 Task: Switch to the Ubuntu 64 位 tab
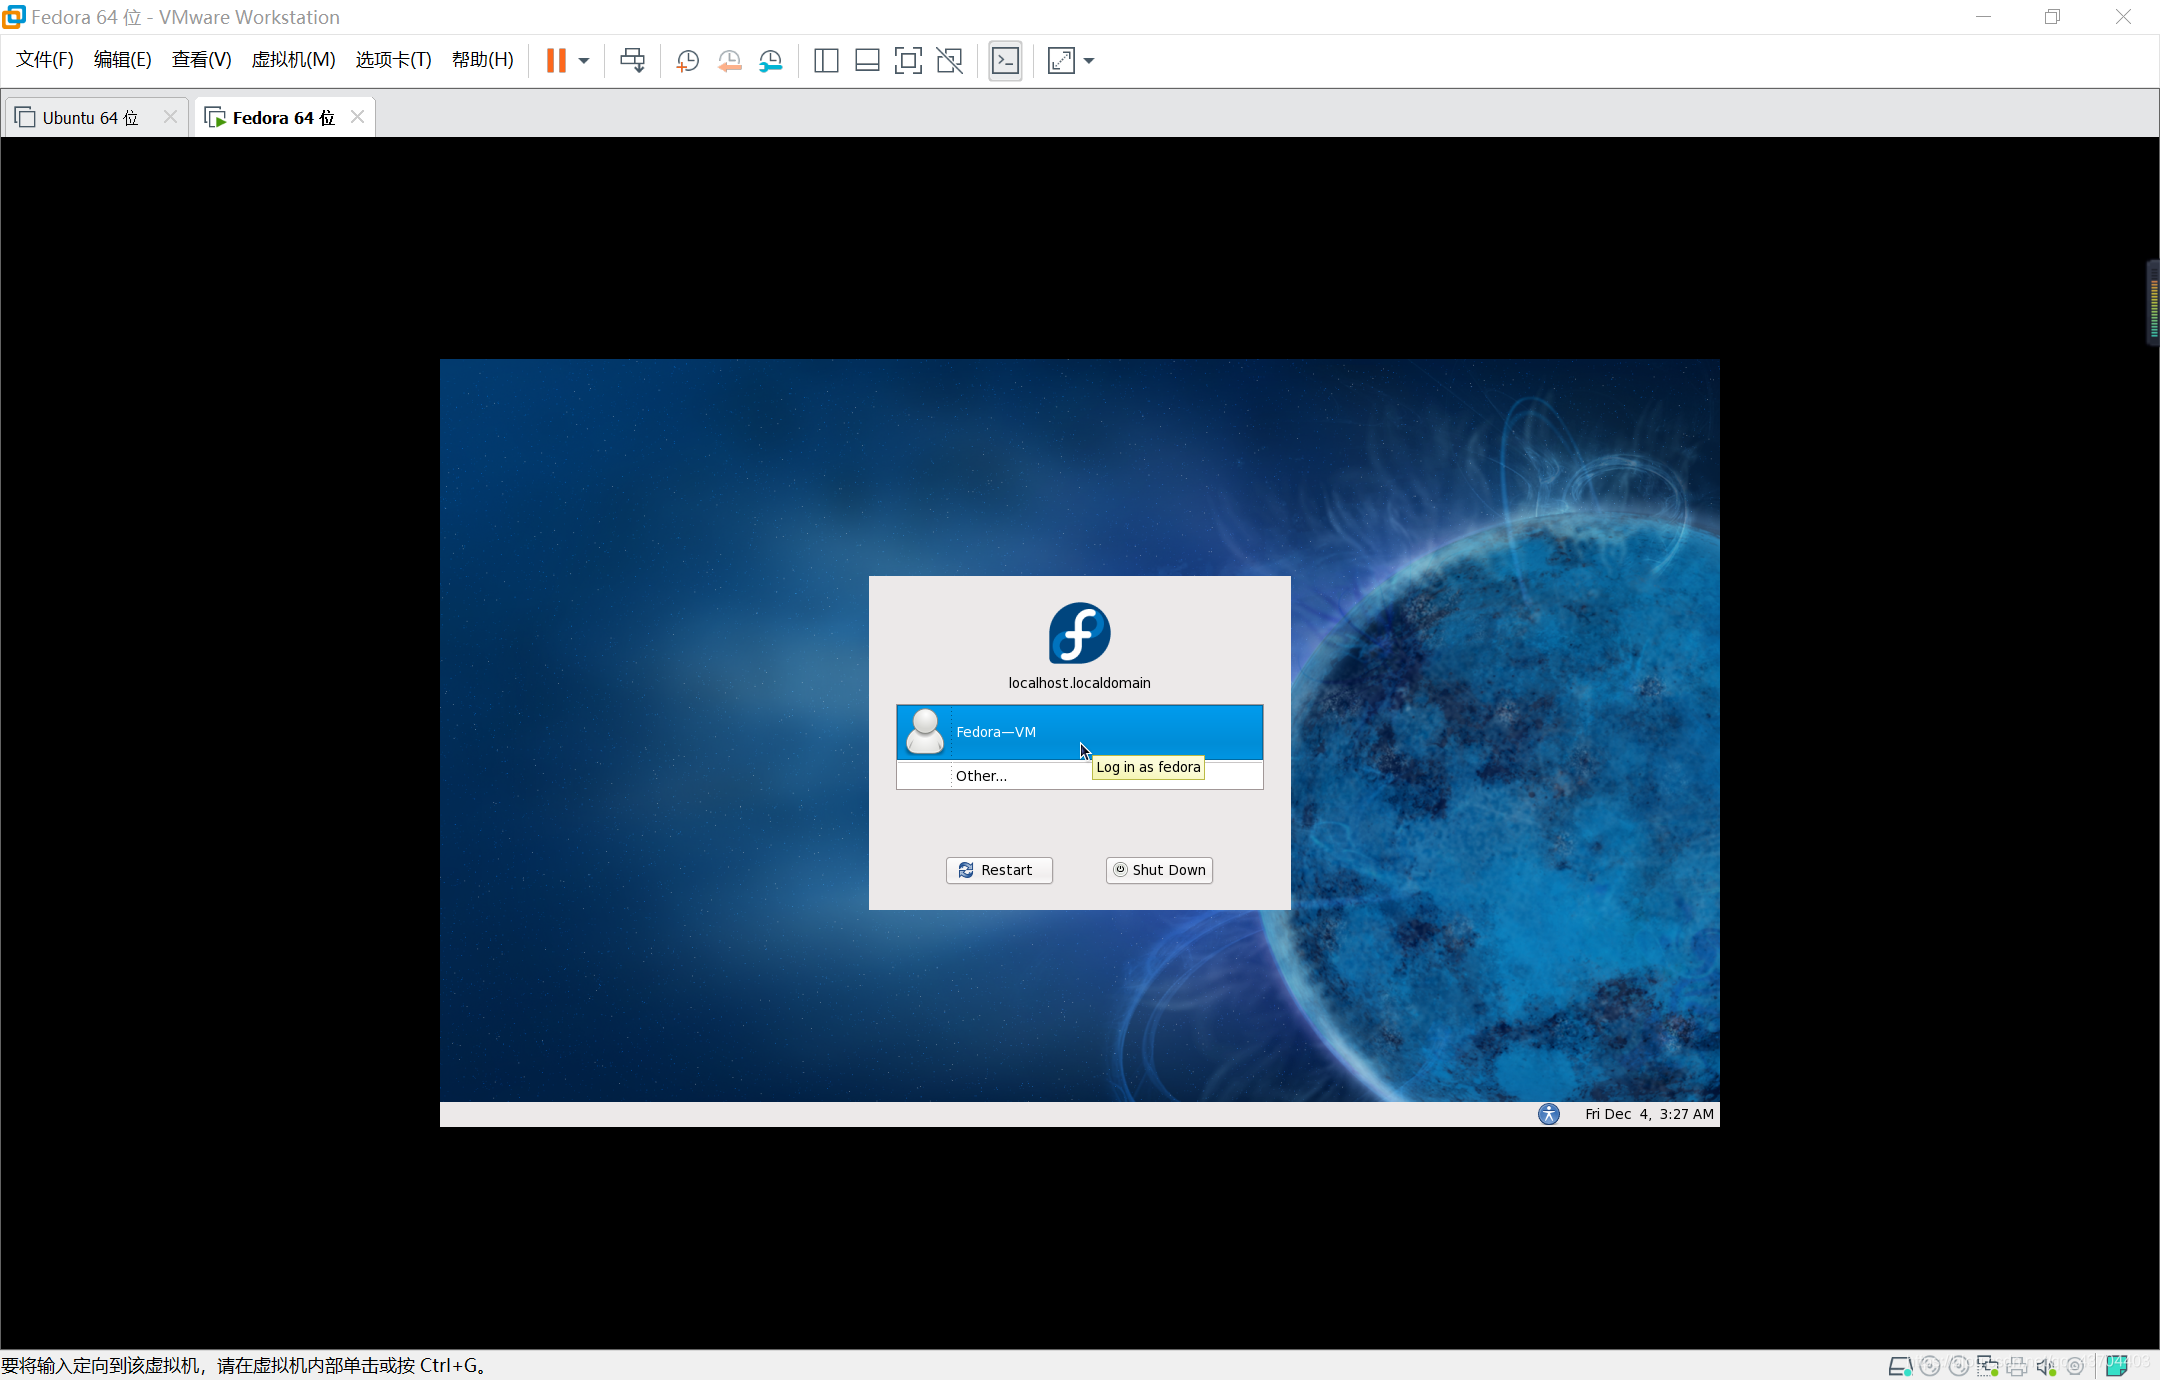tap(90, 118)
